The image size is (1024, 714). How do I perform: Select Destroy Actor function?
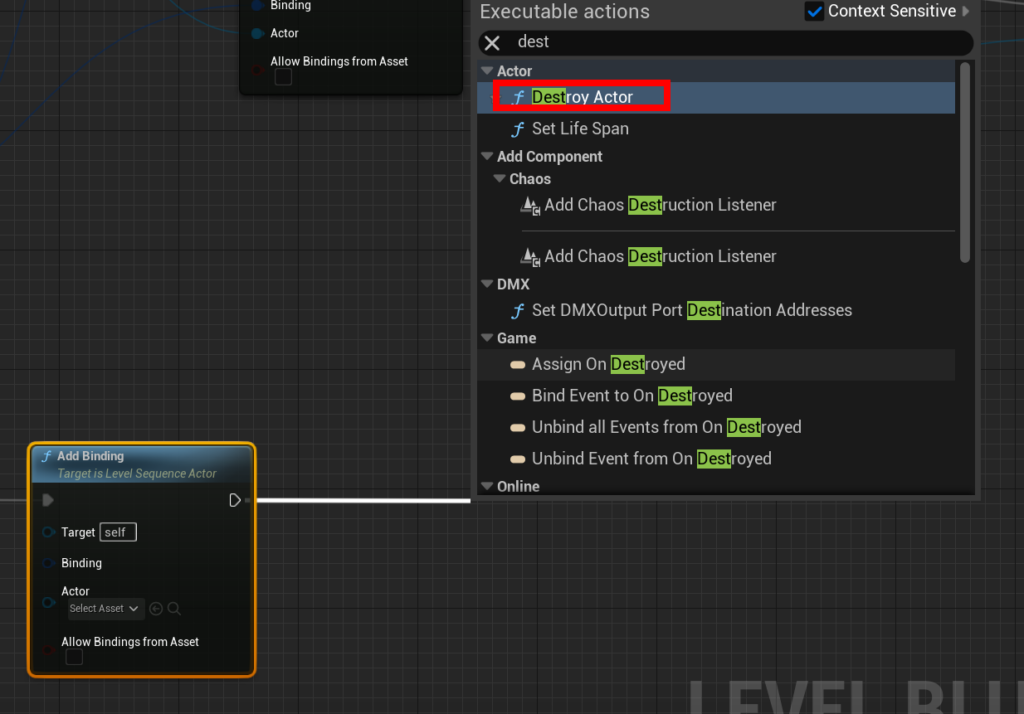(716, 97)
